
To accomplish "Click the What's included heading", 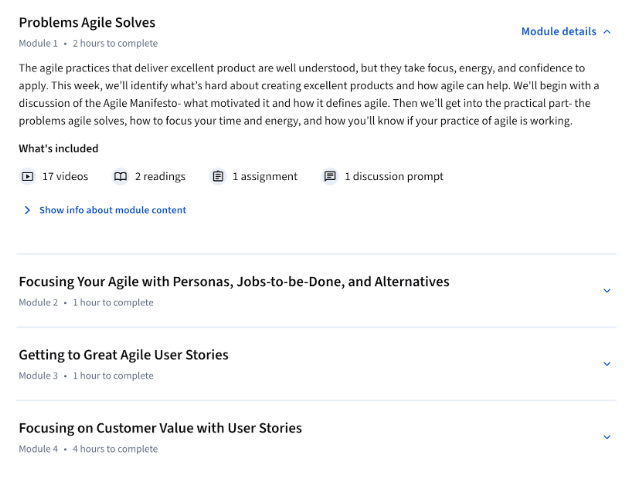I will (x=58, y=149).
